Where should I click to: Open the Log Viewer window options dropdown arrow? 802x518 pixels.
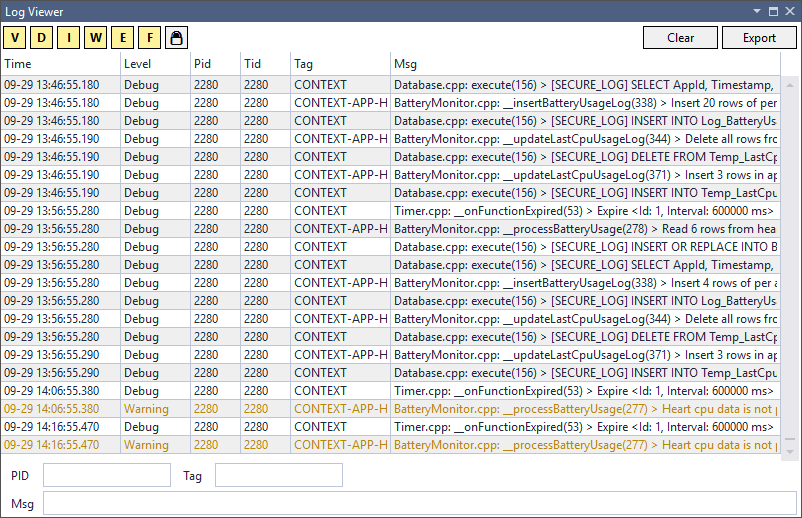[x=757, y=11]
